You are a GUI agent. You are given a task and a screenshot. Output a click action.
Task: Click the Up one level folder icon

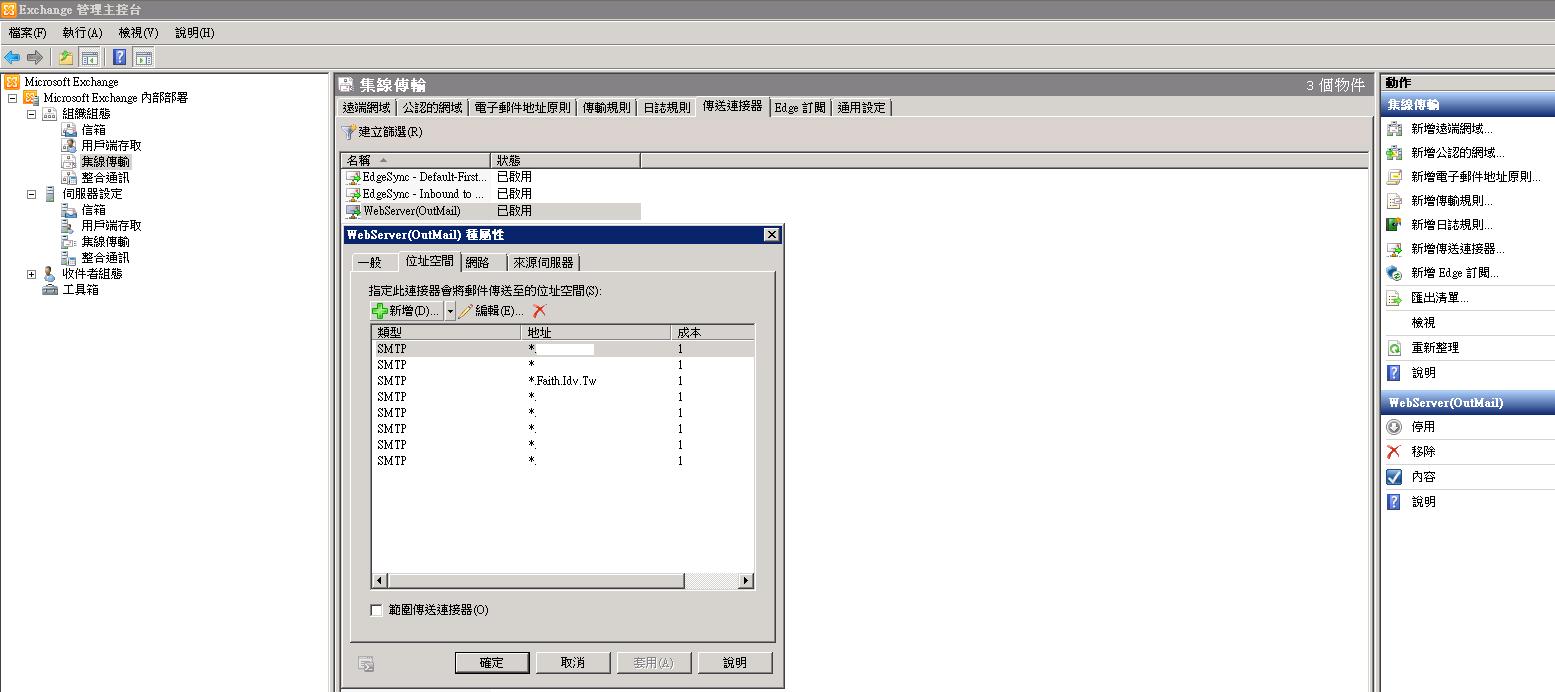(x=66, y=57)
